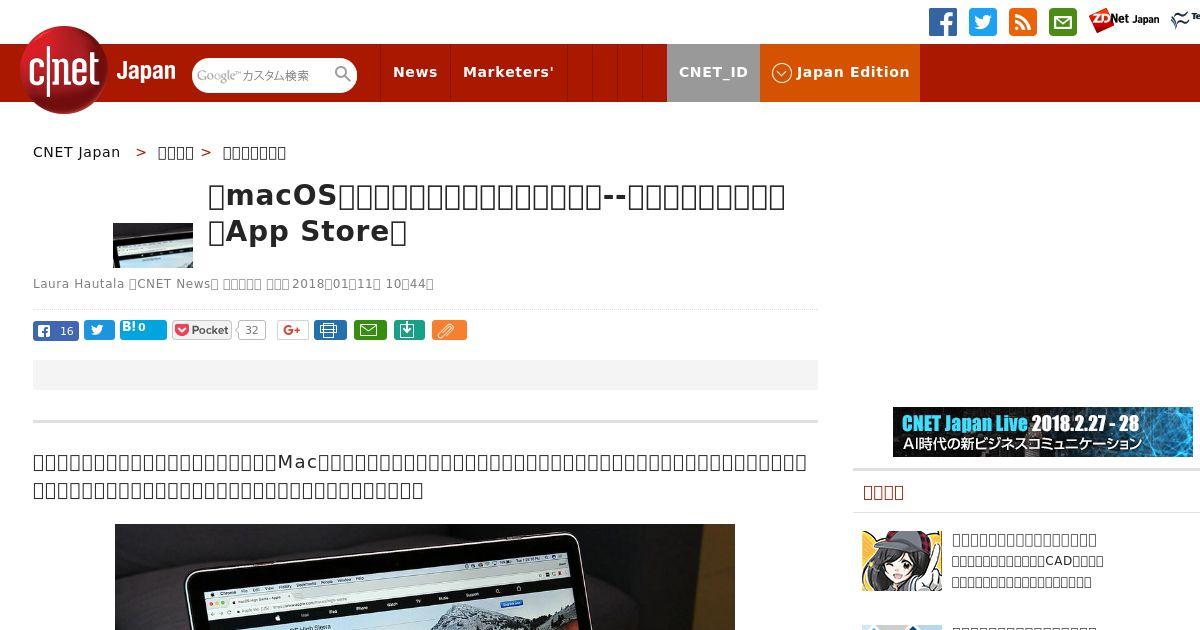The image size is (1200, 630).
Task: Expand the Japan Edition dropdown
Action: point(840,72)
